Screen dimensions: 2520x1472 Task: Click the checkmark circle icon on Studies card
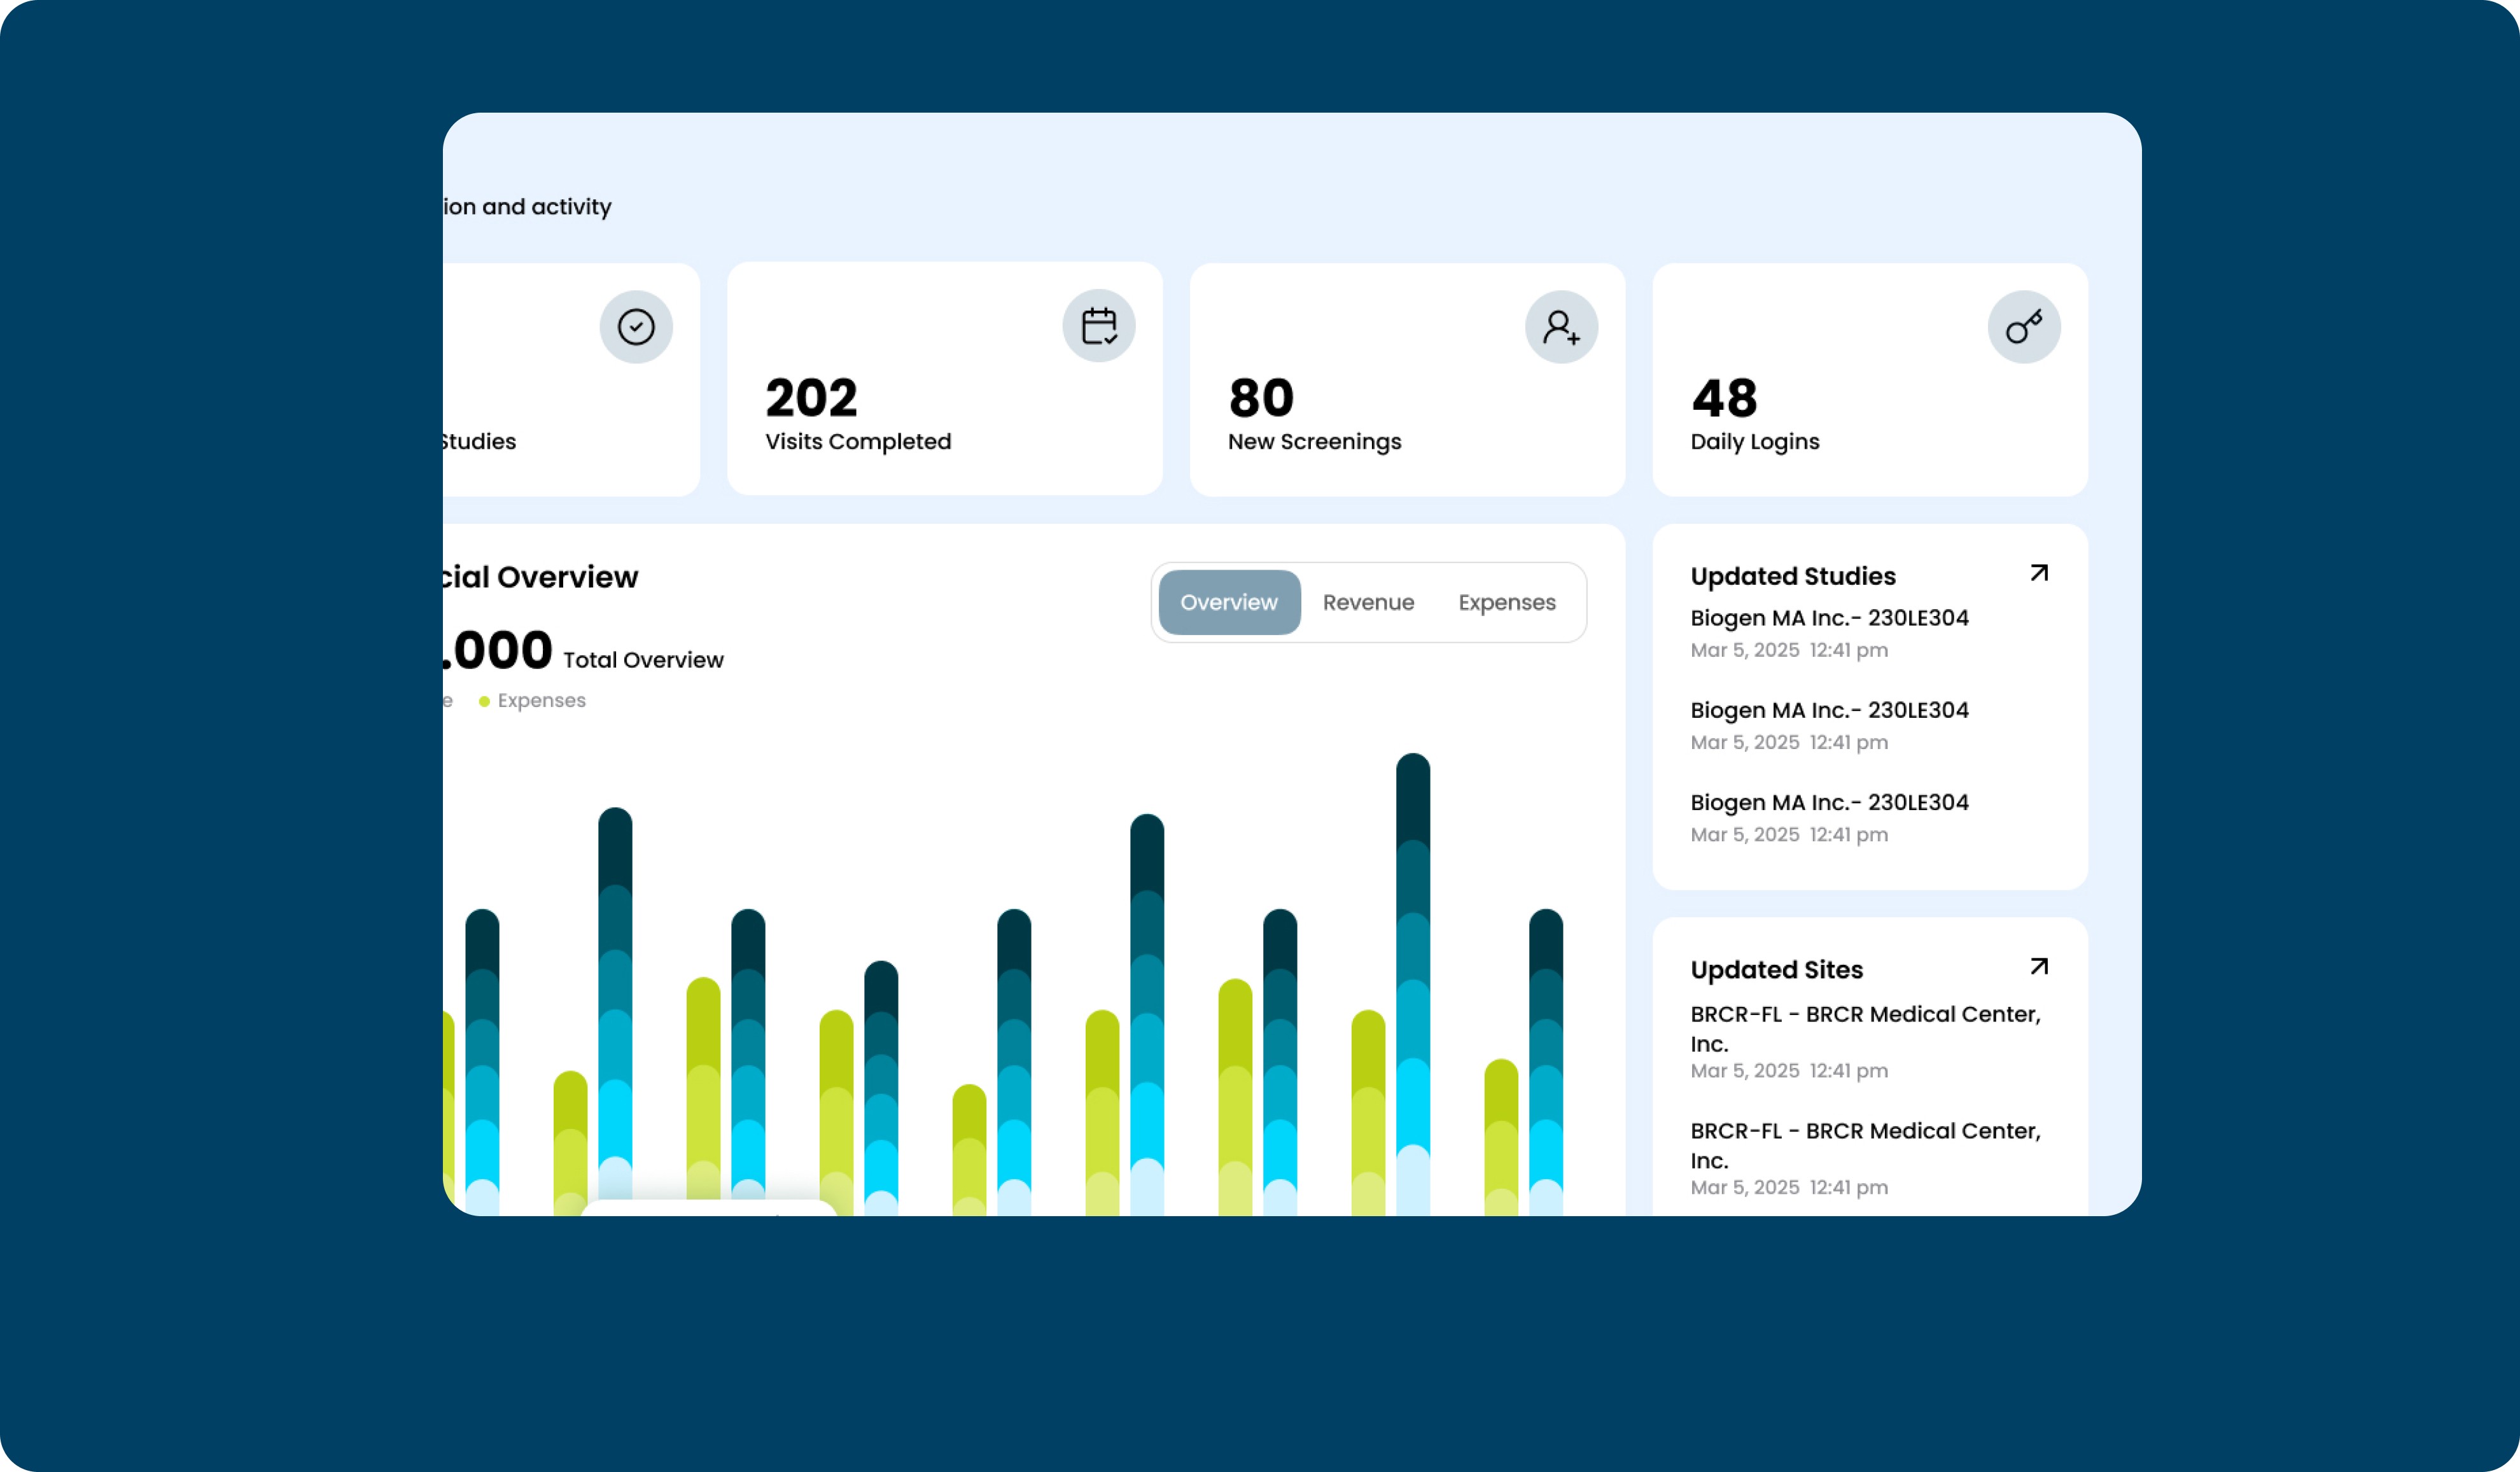pyautogui.click(x=636, y=327)
